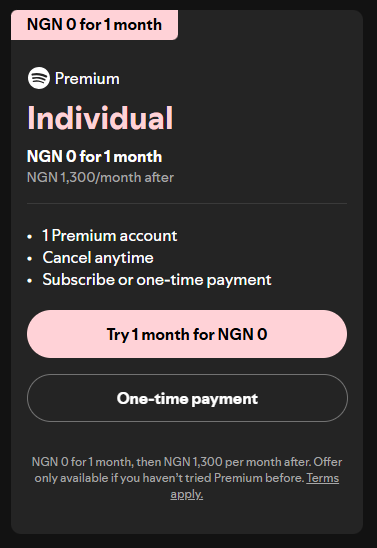Click the word apply in the footer link
The image size is (377, 548).
187,494
